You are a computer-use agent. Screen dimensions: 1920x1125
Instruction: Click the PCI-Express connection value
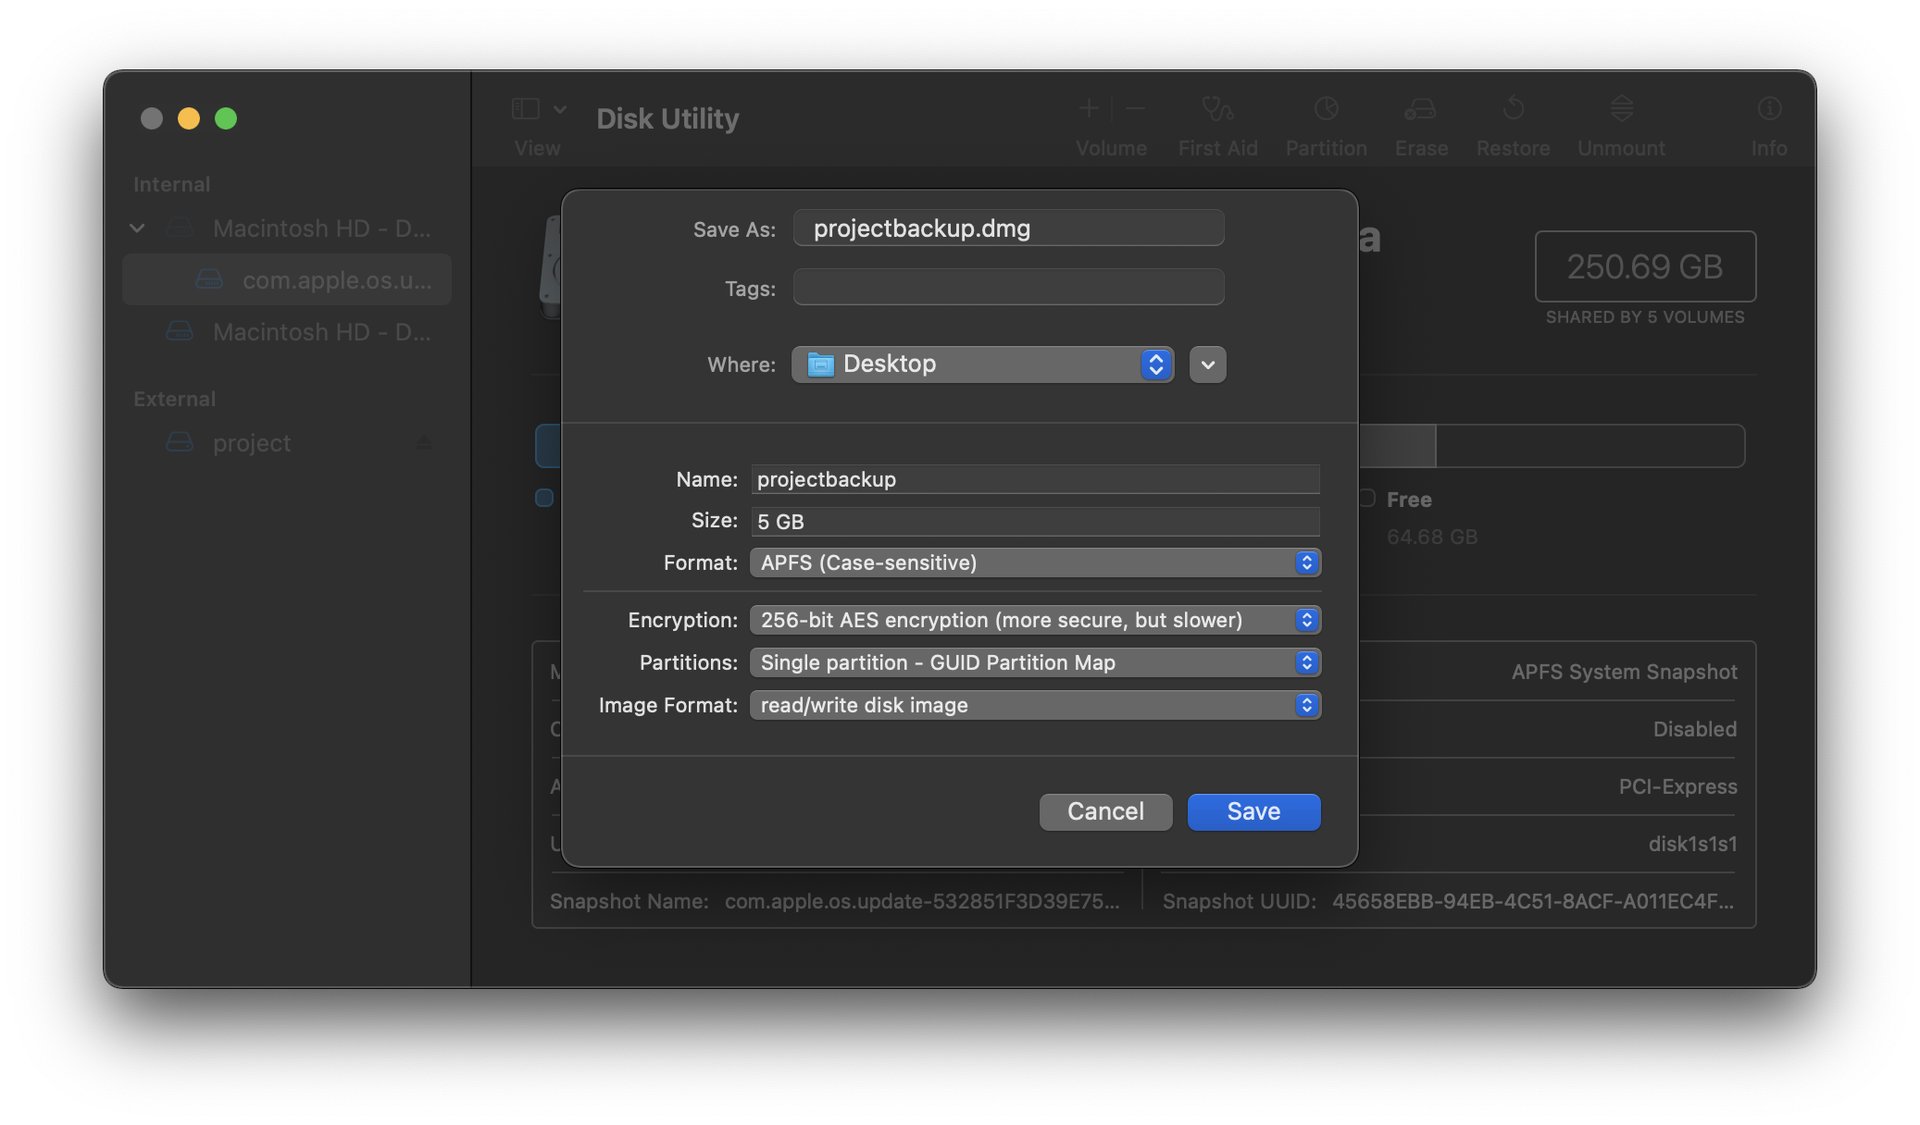pos(1678,787)
